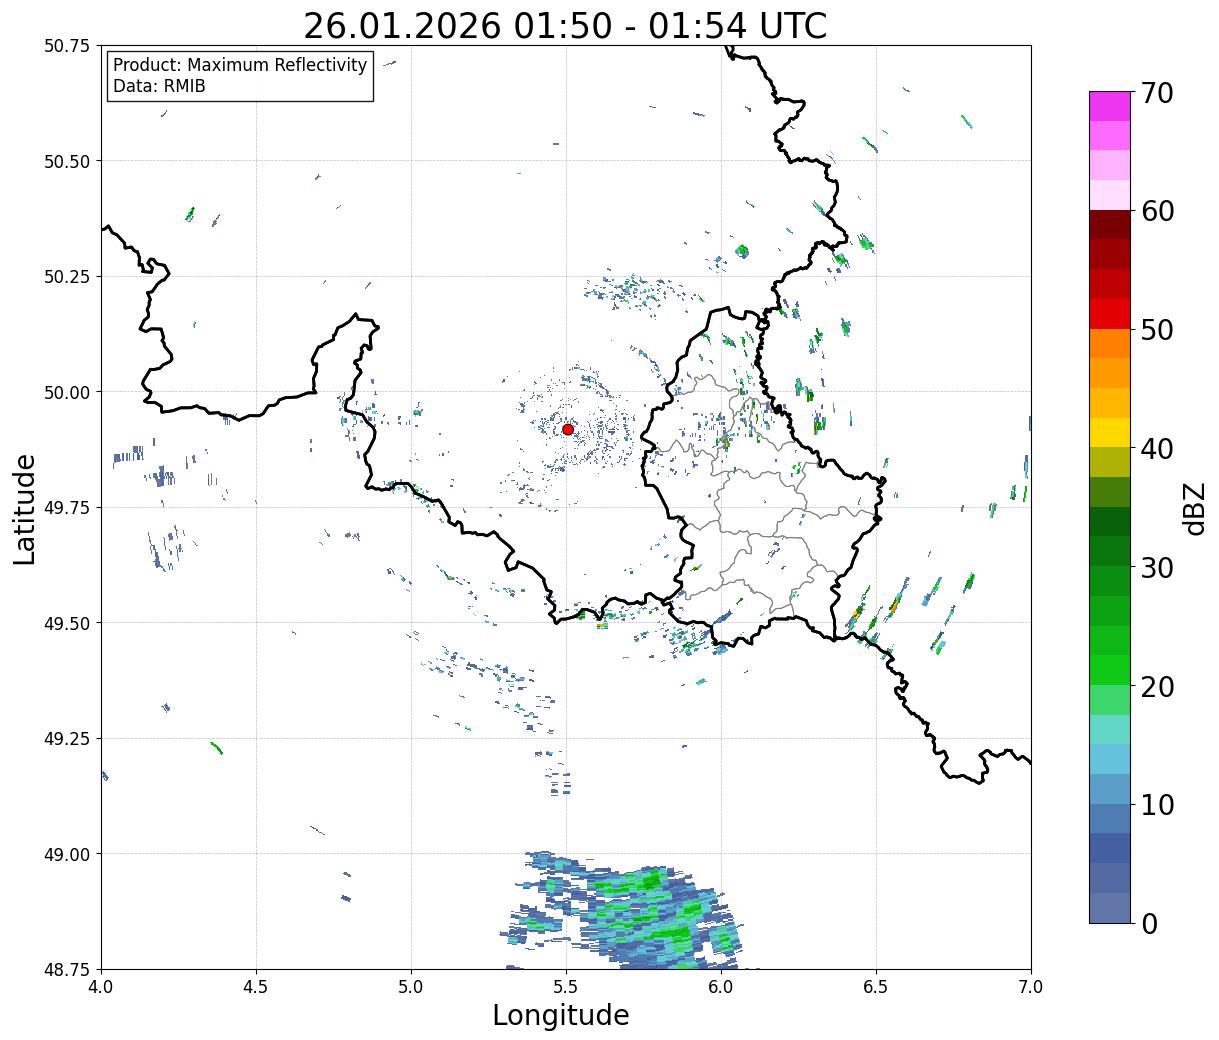
Task: Click latitude tick label 50.25
Action: pyautogui.click(x=66, y=277)
